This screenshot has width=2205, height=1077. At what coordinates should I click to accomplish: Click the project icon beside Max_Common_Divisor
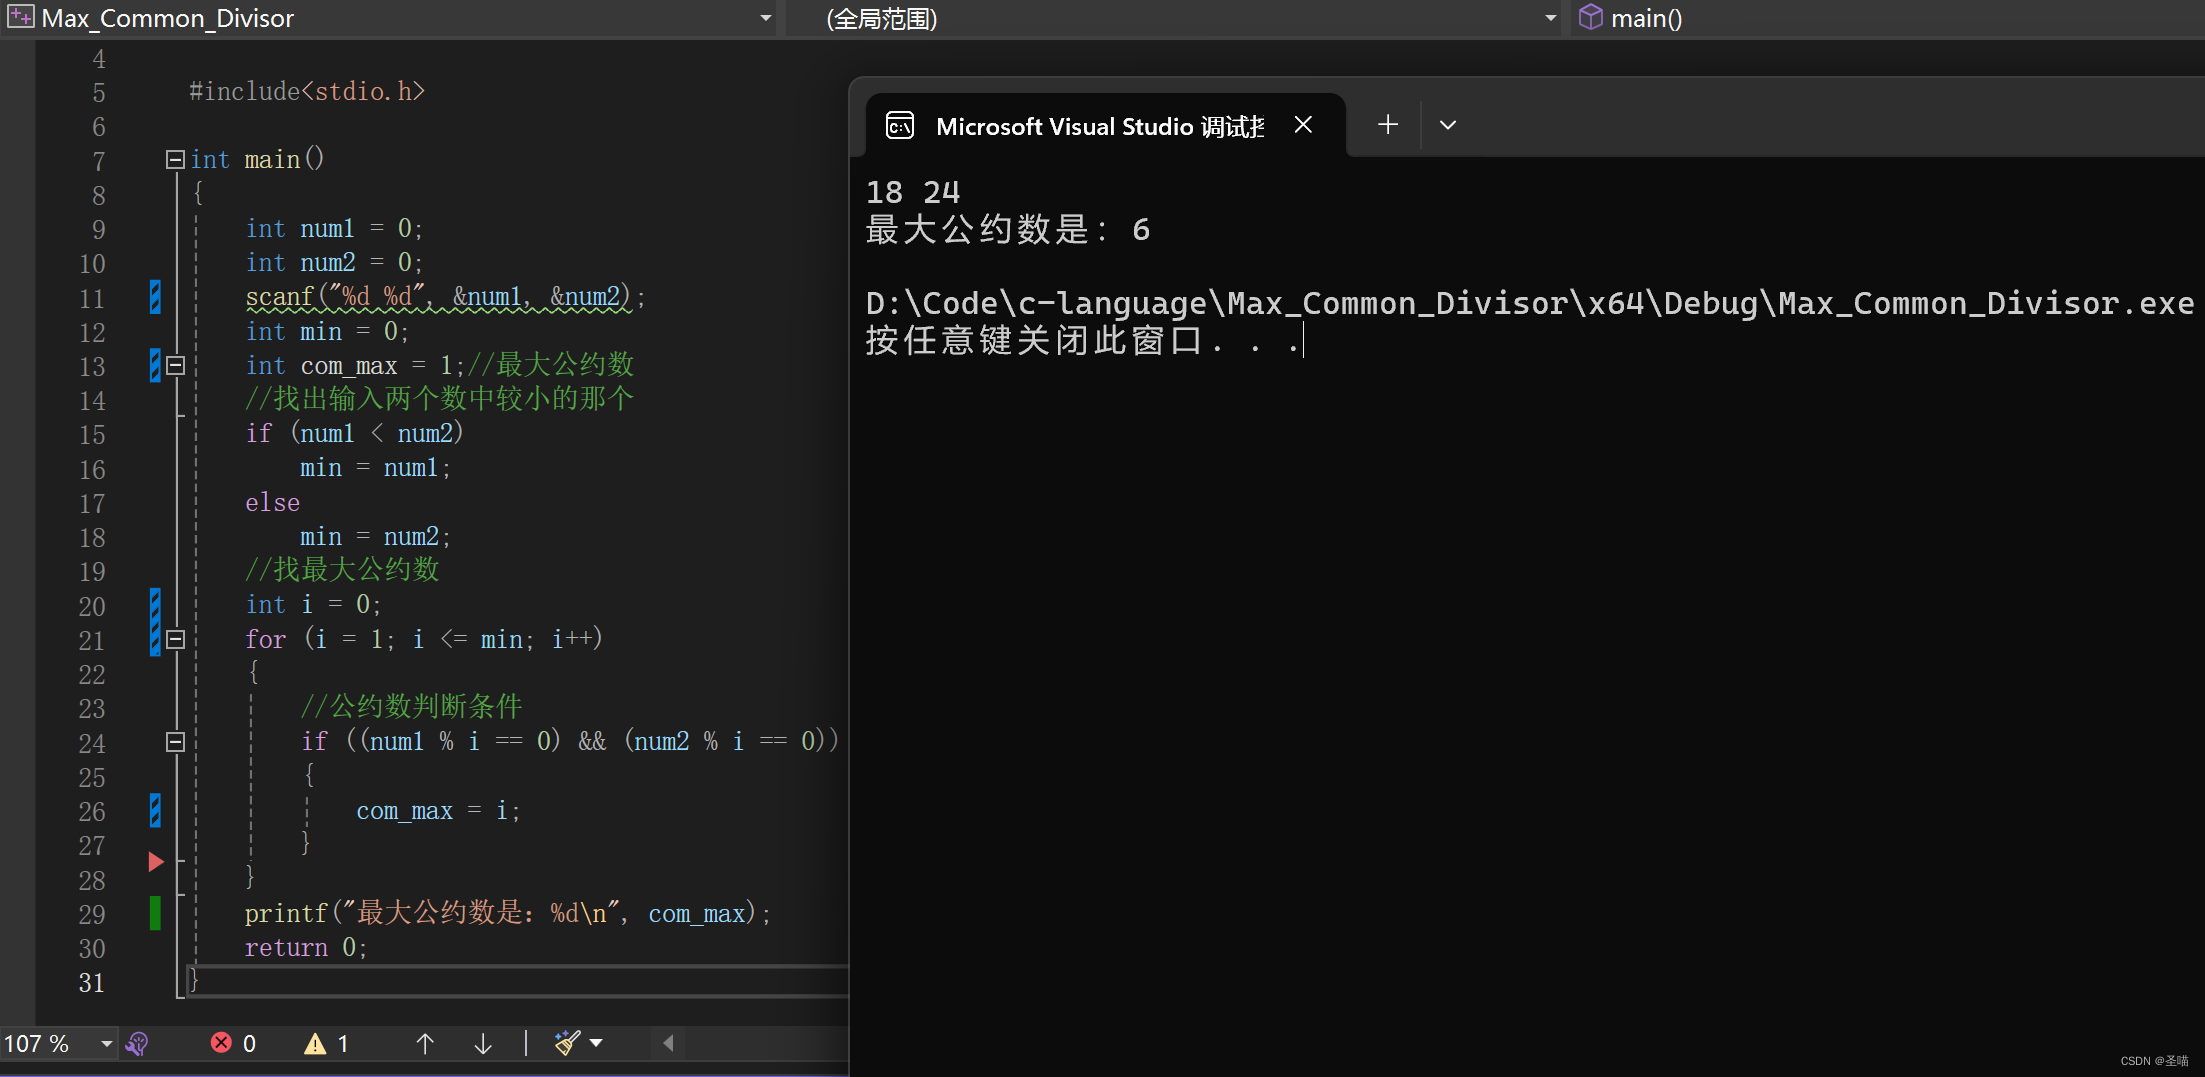20,17
